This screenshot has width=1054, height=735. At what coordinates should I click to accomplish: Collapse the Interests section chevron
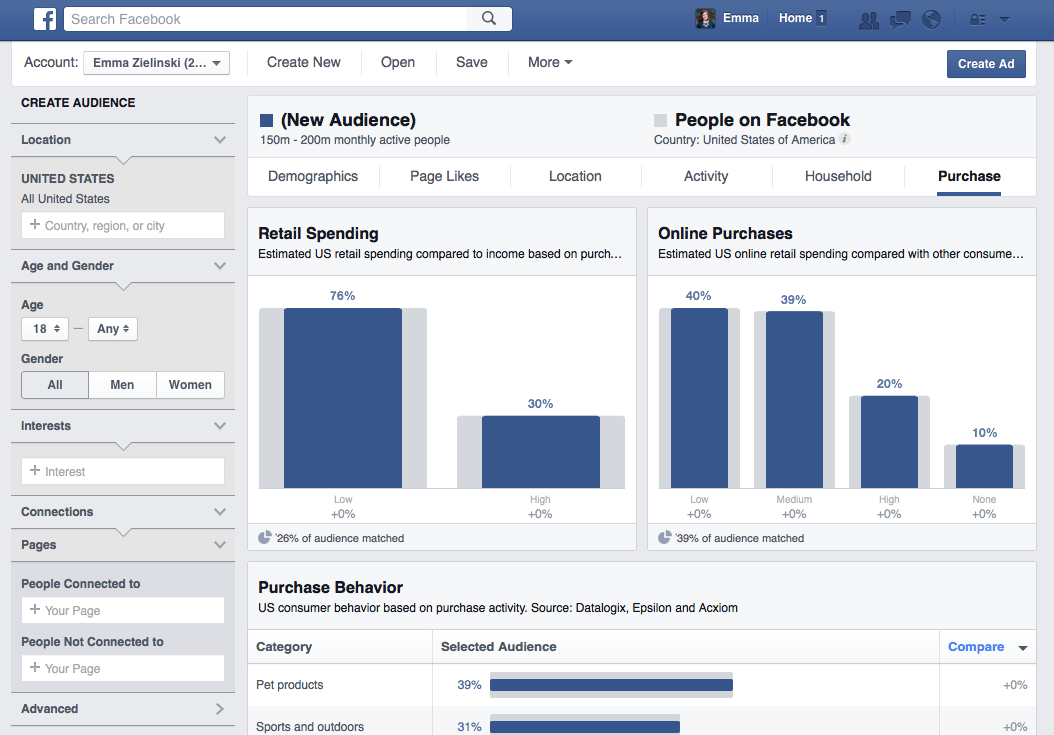pyautogui.click(x=220, y=426)
